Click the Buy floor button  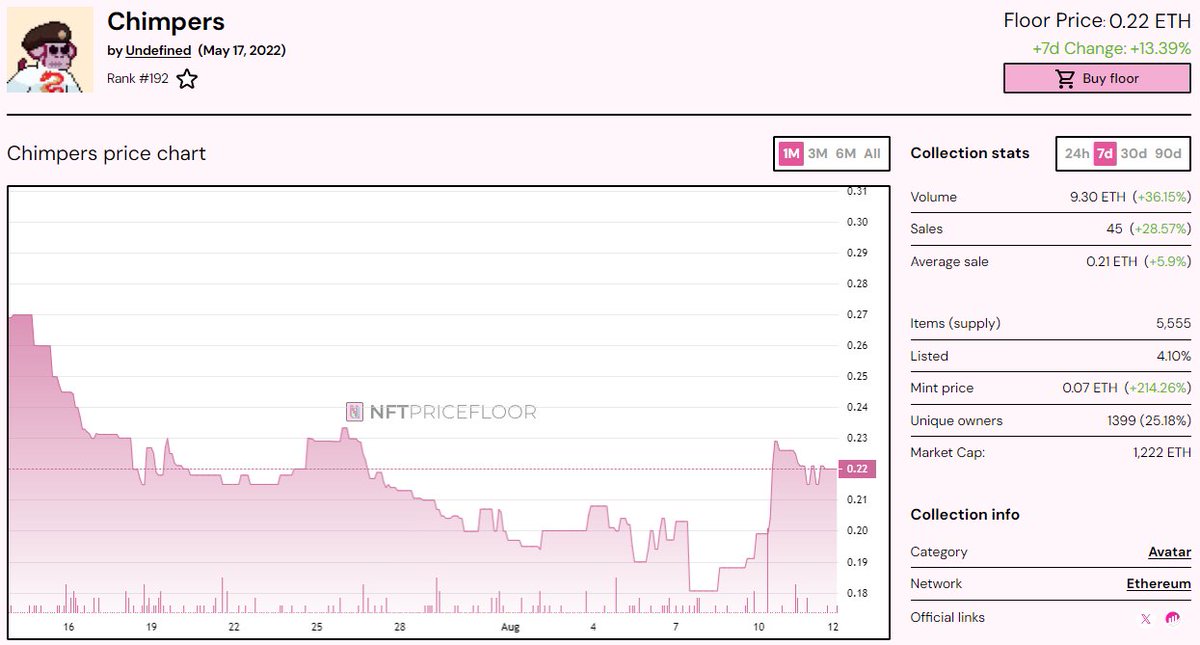pos(1097,78)
